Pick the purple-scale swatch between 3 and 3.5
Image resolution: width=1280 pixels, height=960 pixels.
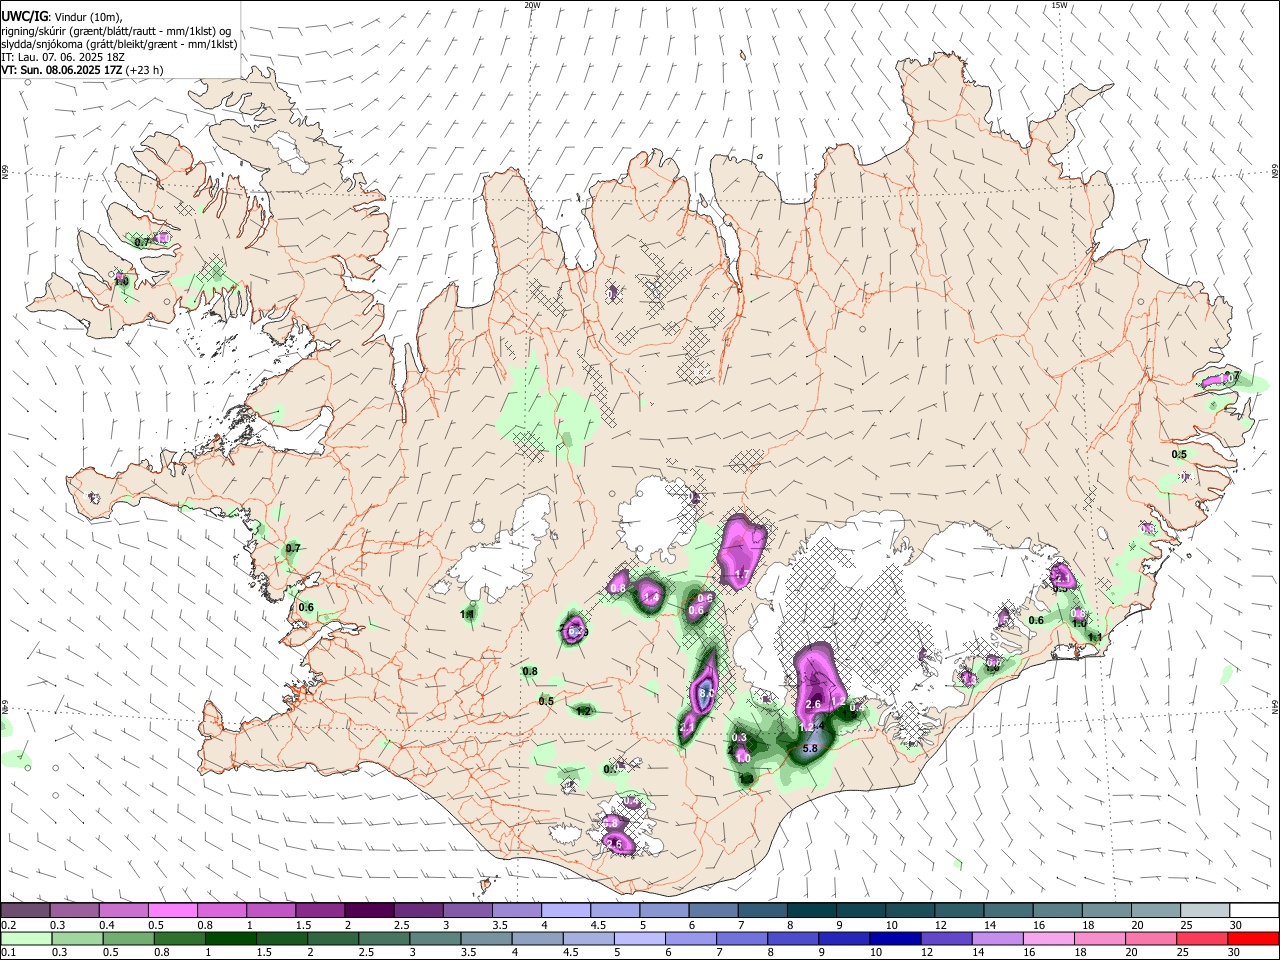(468, 910)
